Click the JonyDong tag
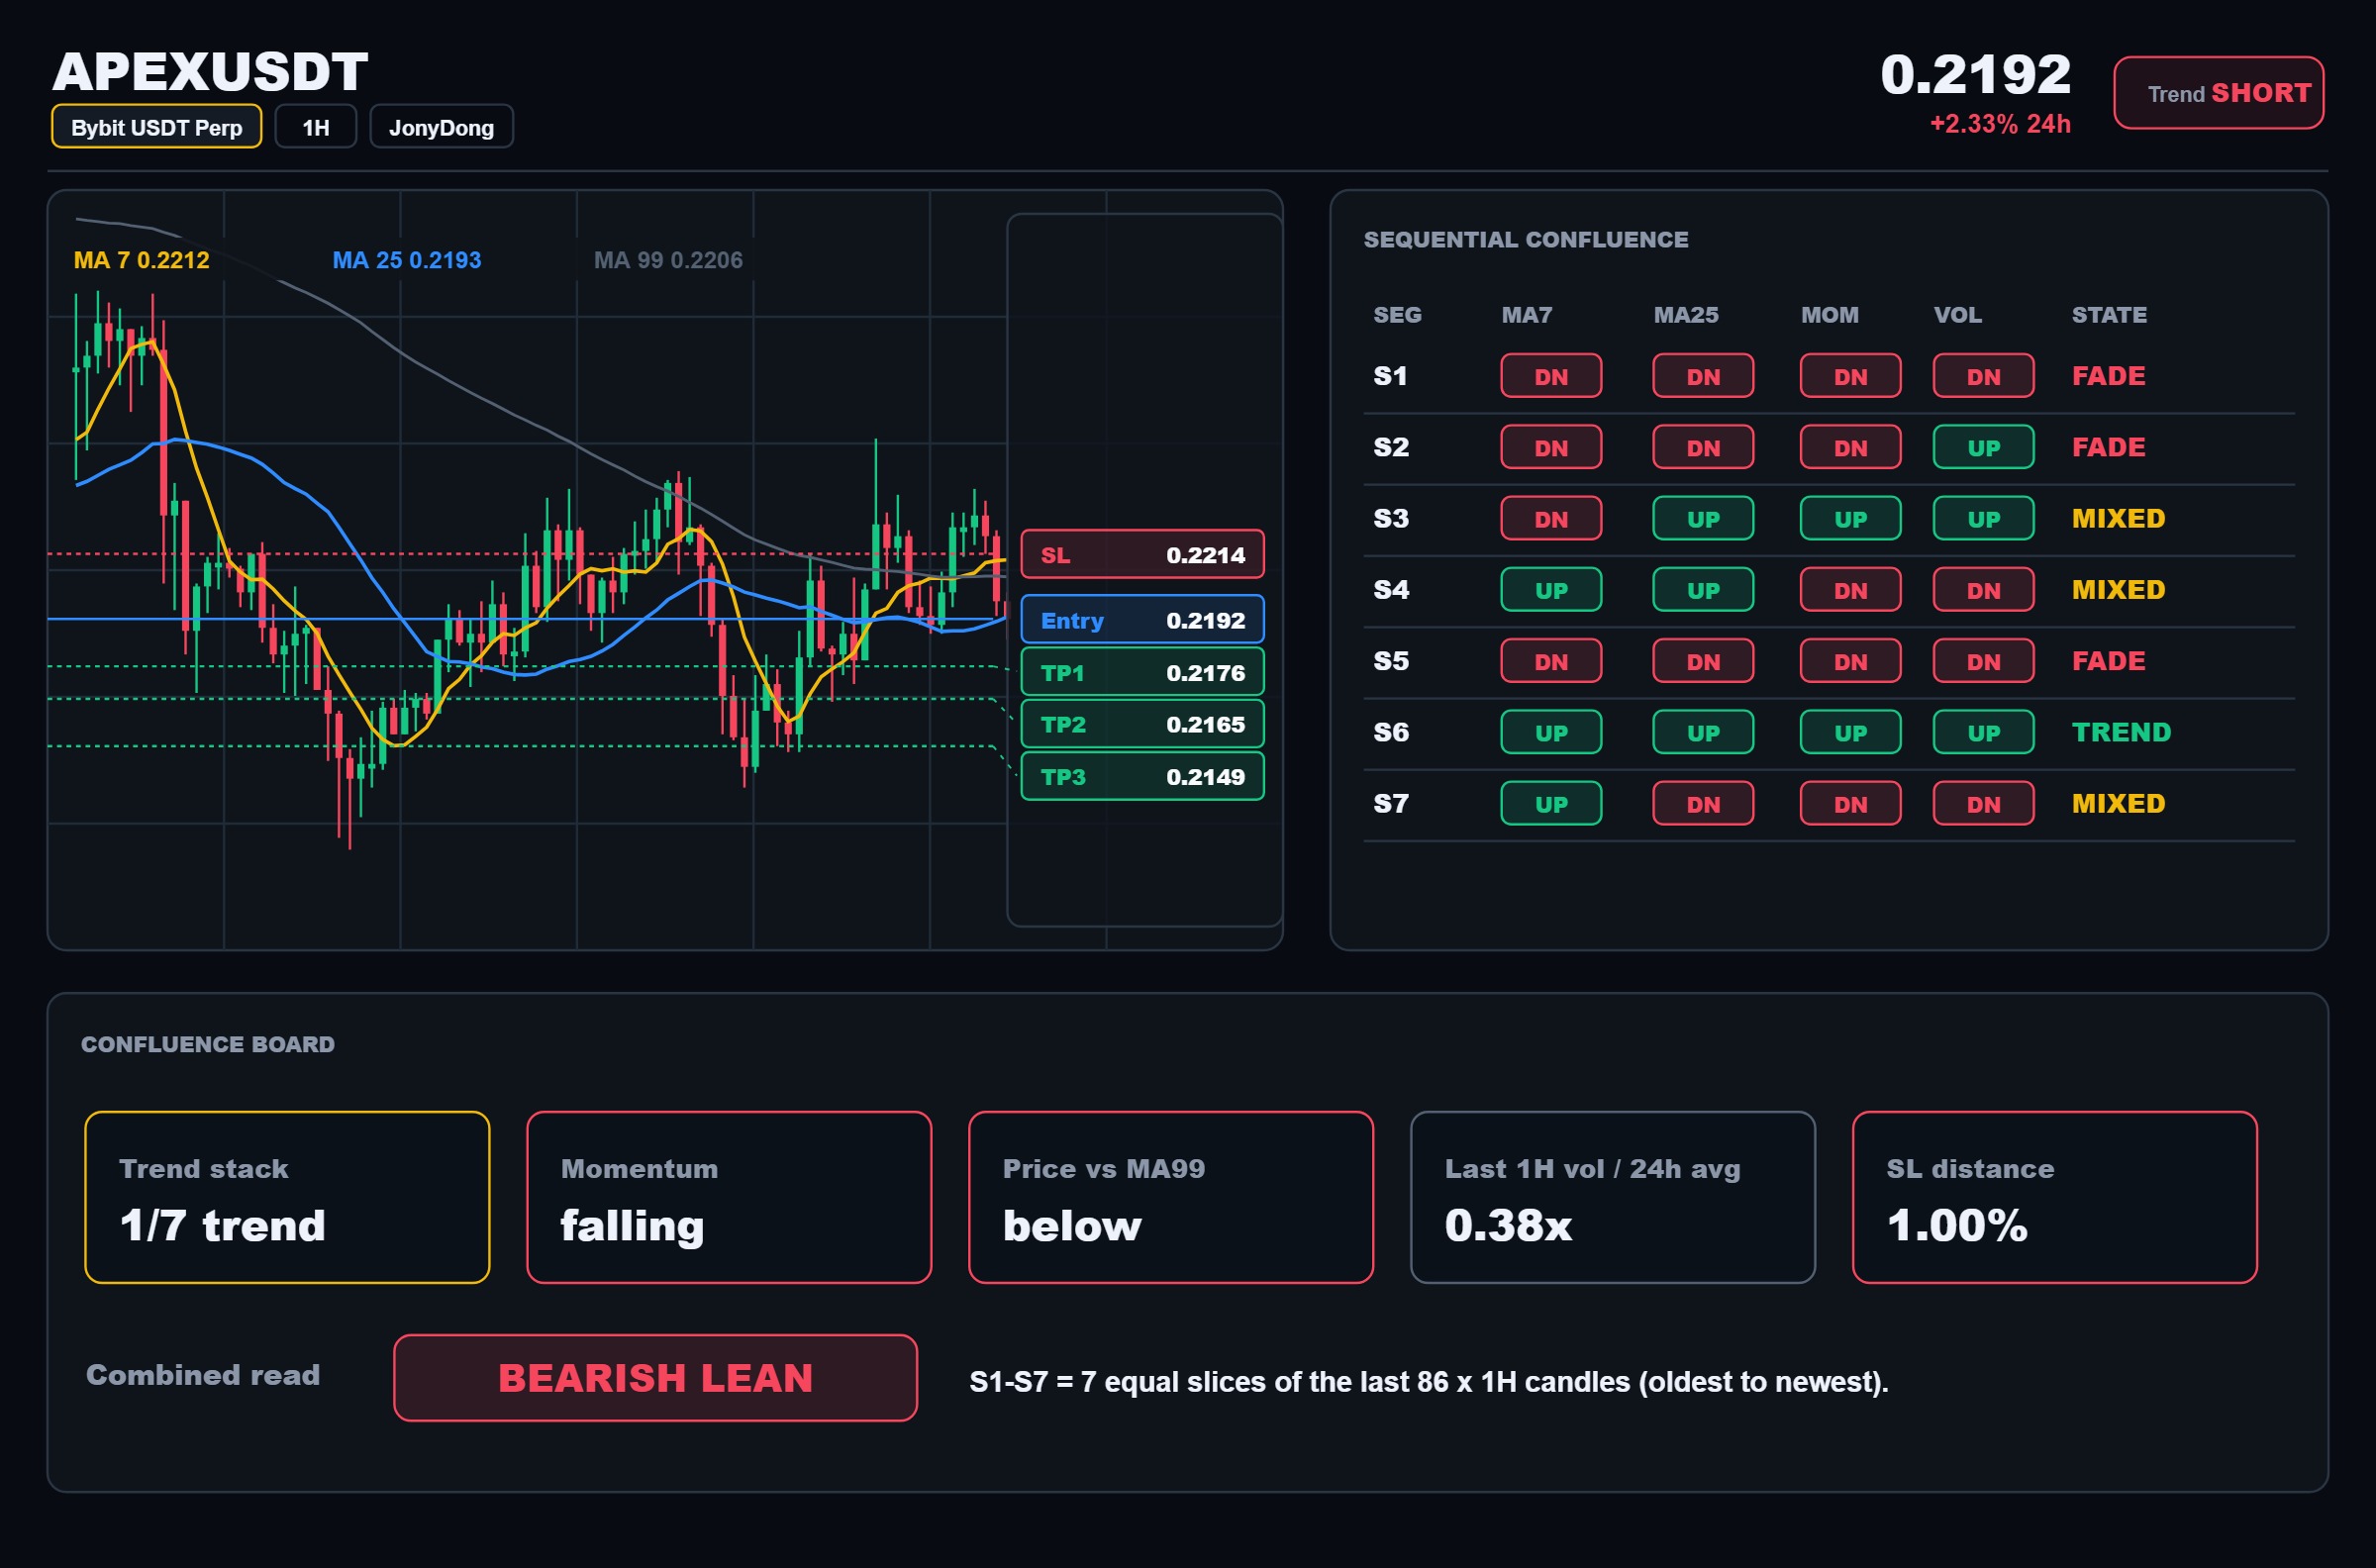This screenshot has width=2376, height=1568. point(441,127)
